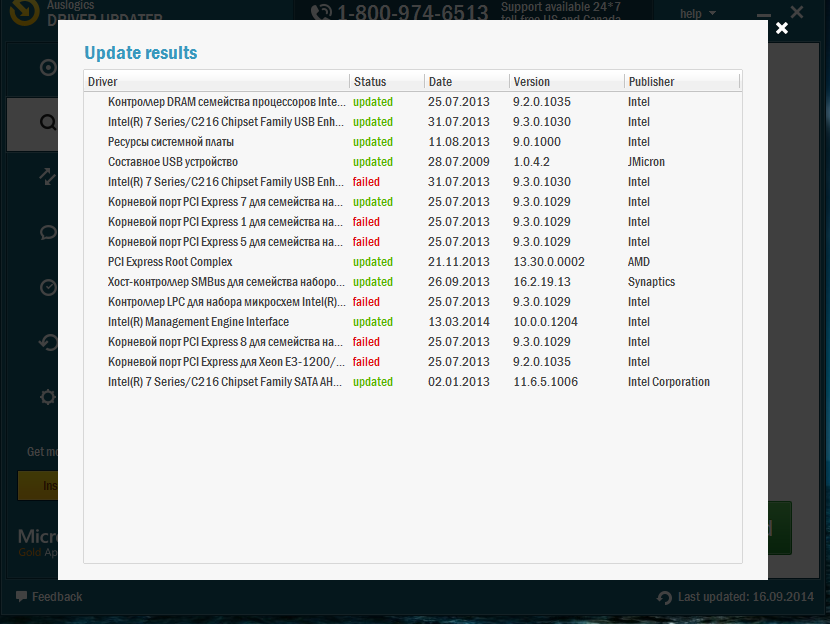
Task: Click the Feedback speech bubble icon
Action: coord(21,596)
